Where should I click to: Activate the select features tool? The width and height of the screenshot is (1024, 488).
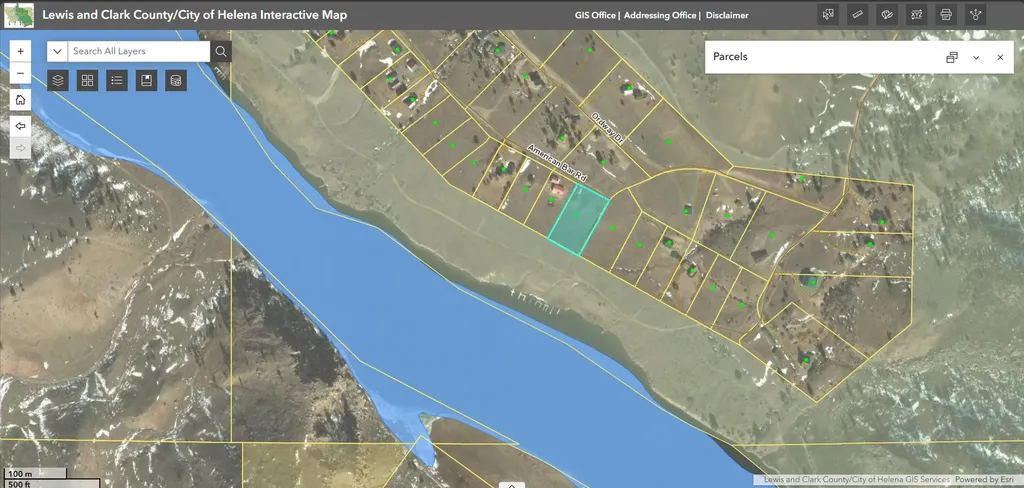(x=828, y=14)
